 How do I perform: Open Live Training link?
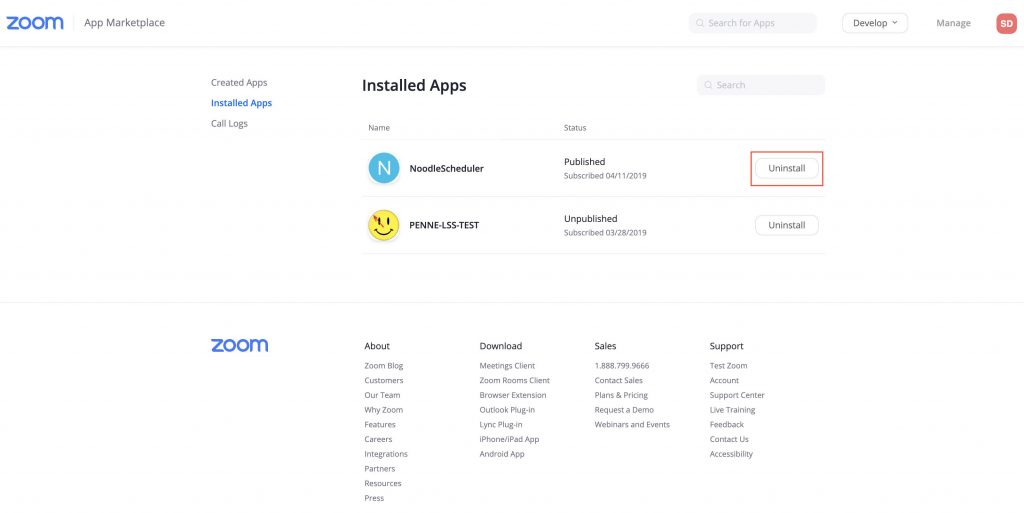point(733,410)
